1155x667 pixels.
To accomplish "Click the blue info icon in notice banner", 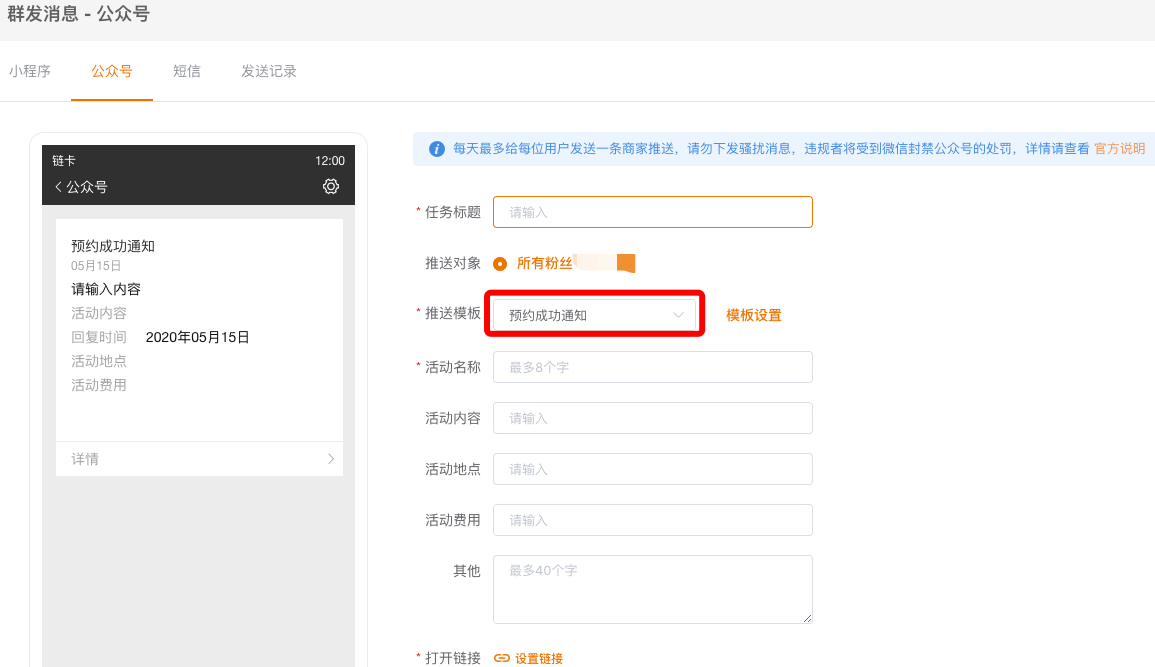I will 437,149.
